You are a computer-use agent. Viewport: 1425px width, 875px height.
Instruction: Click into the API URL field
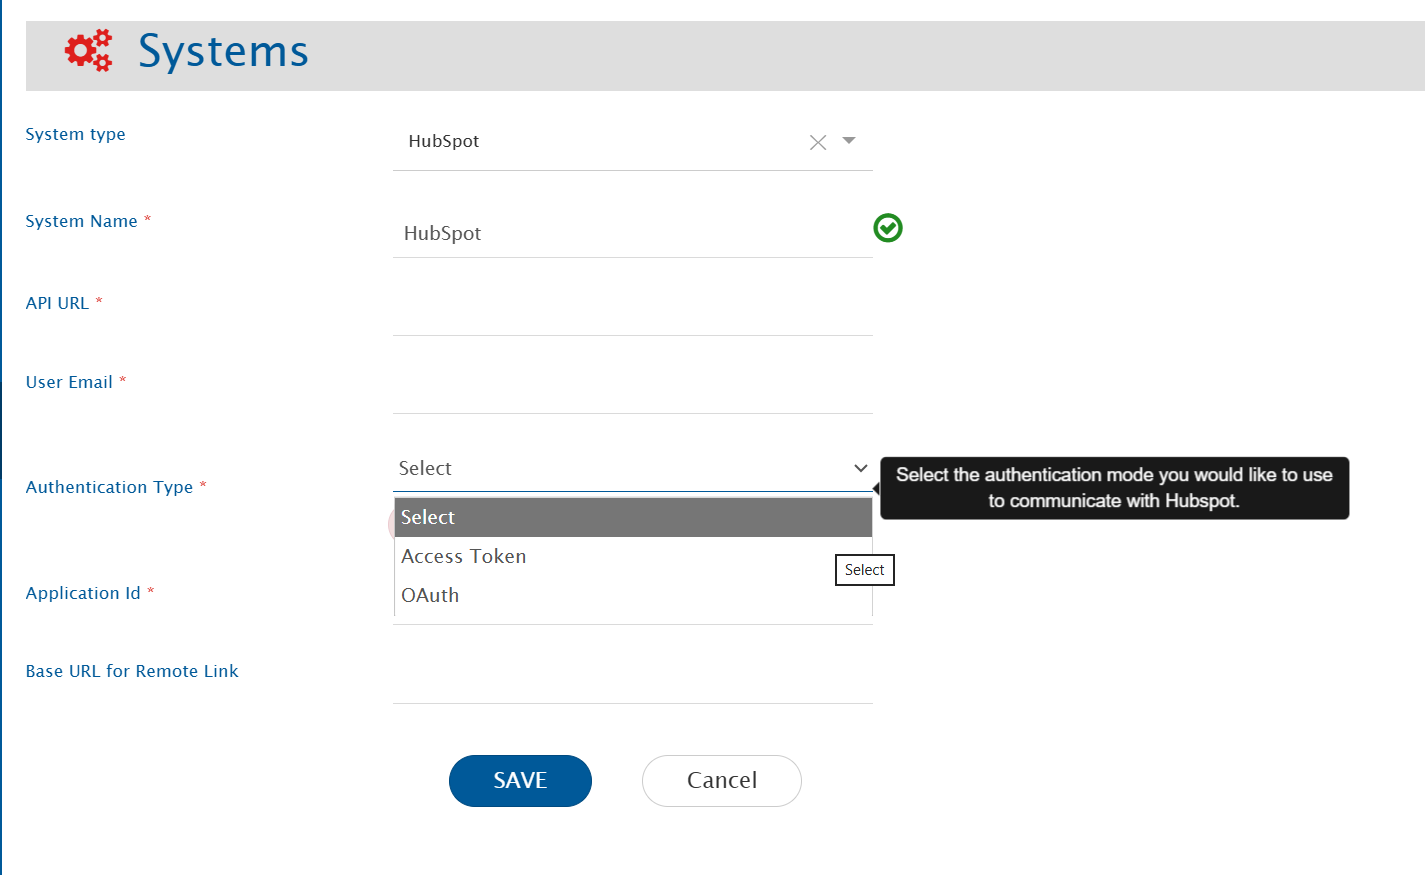[632, 312]
